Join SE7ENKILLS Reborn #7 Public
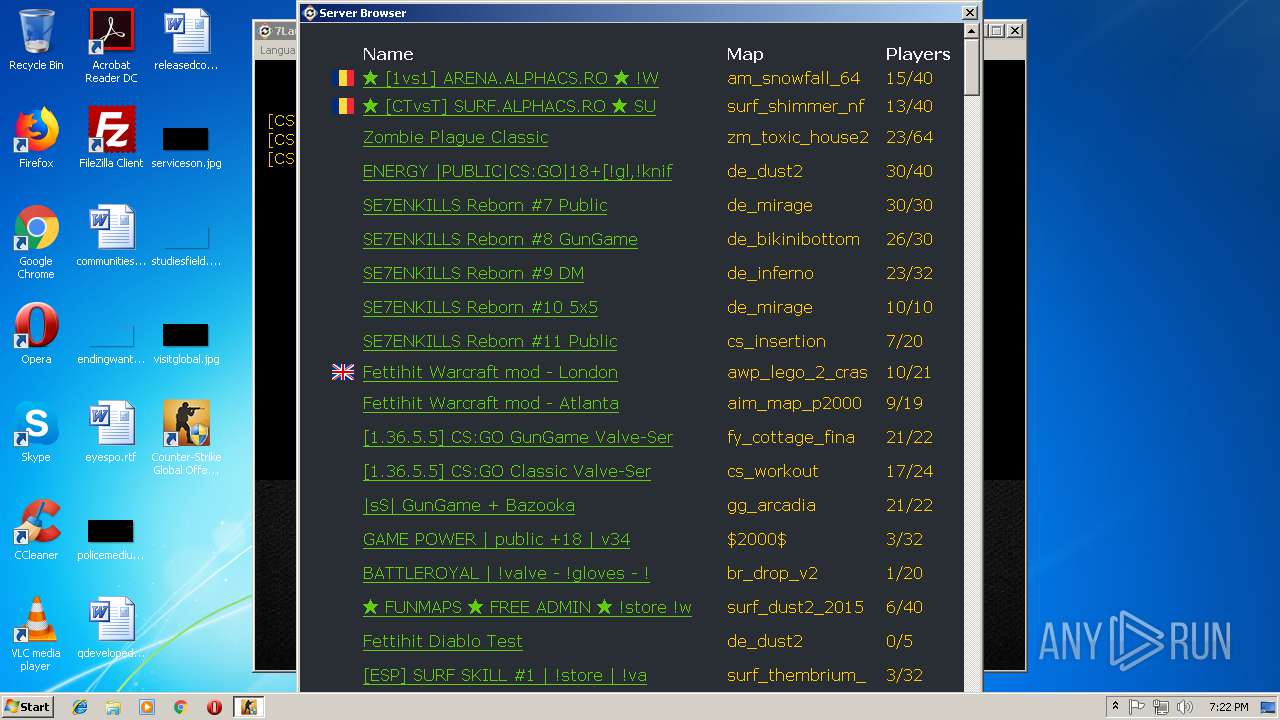This screenshot has width=1280, height=720. coord(485,205)
